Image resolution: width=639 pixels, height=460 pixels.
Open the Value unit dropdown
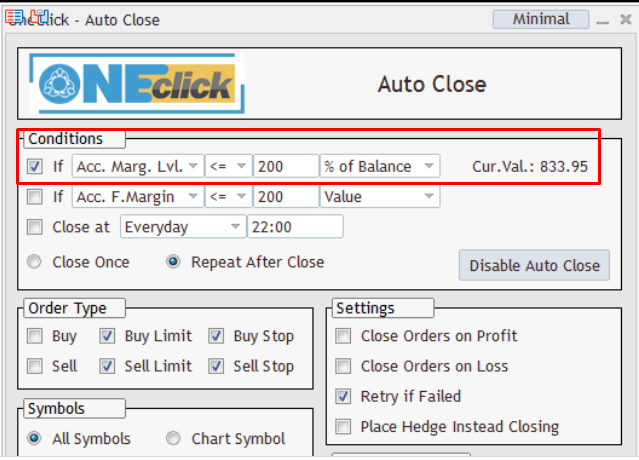pos(380,196)
